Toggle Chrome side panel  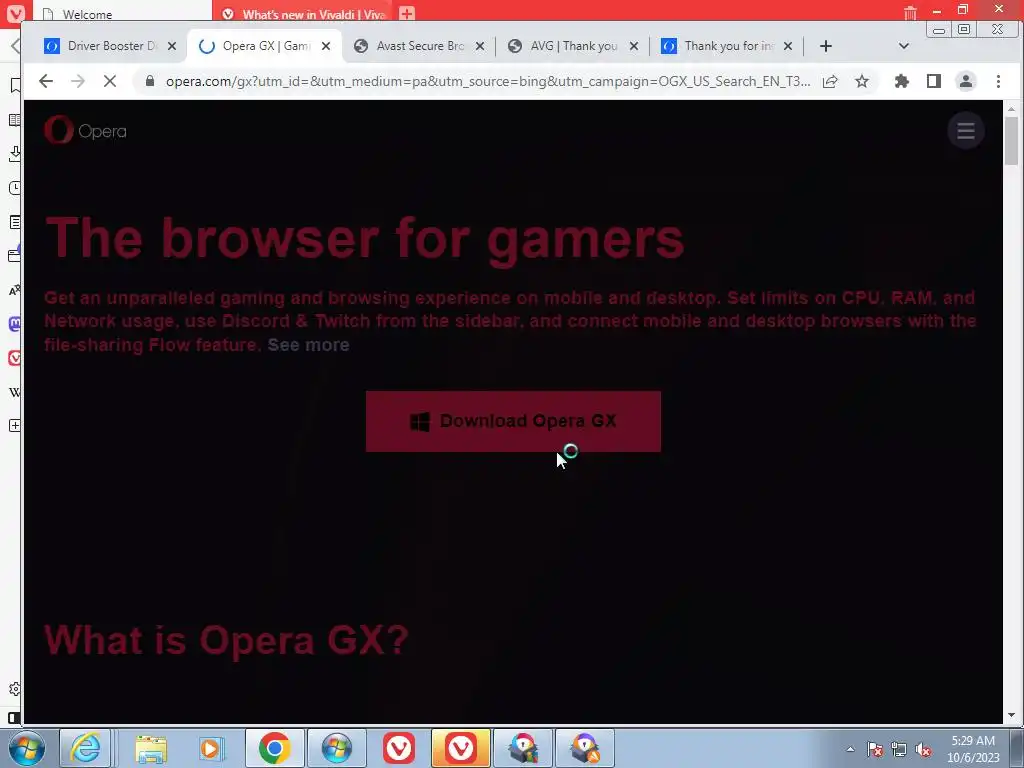tap(934, 81)
